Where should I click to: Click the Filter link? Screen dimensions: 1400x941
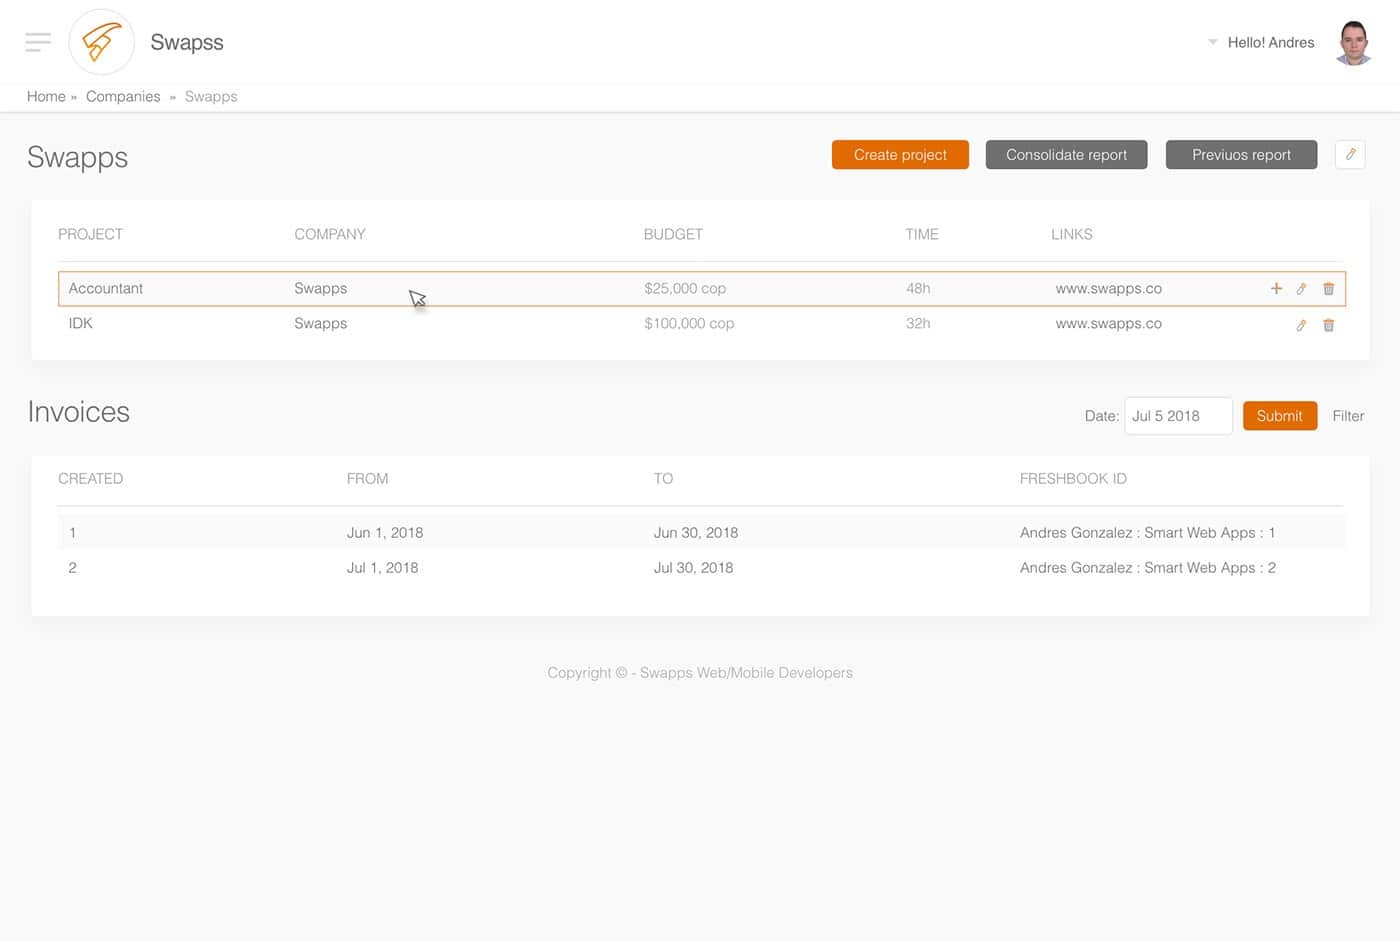click(x=1348, y=416)
